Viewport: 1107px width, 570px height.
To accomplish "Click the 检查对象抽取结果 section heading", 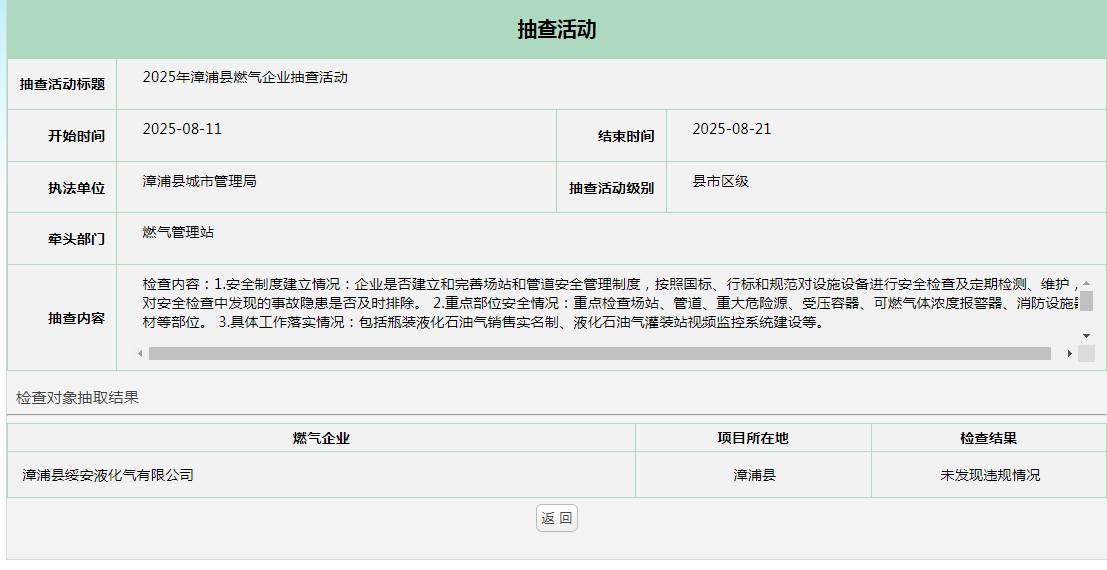I will pyautogui.click(x=77, y=397).
